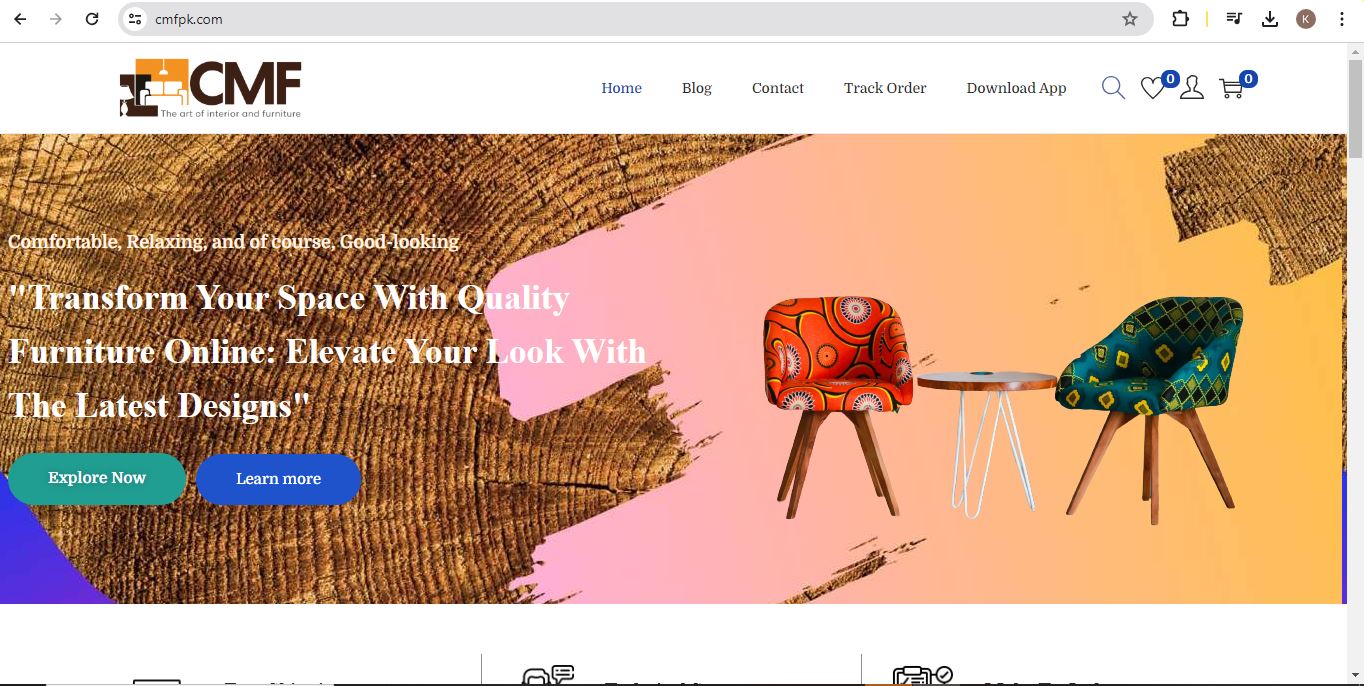Go to Track Order page
Image resolution: width=1364 pixels, height=686 pixels.
tap(885, 88)
